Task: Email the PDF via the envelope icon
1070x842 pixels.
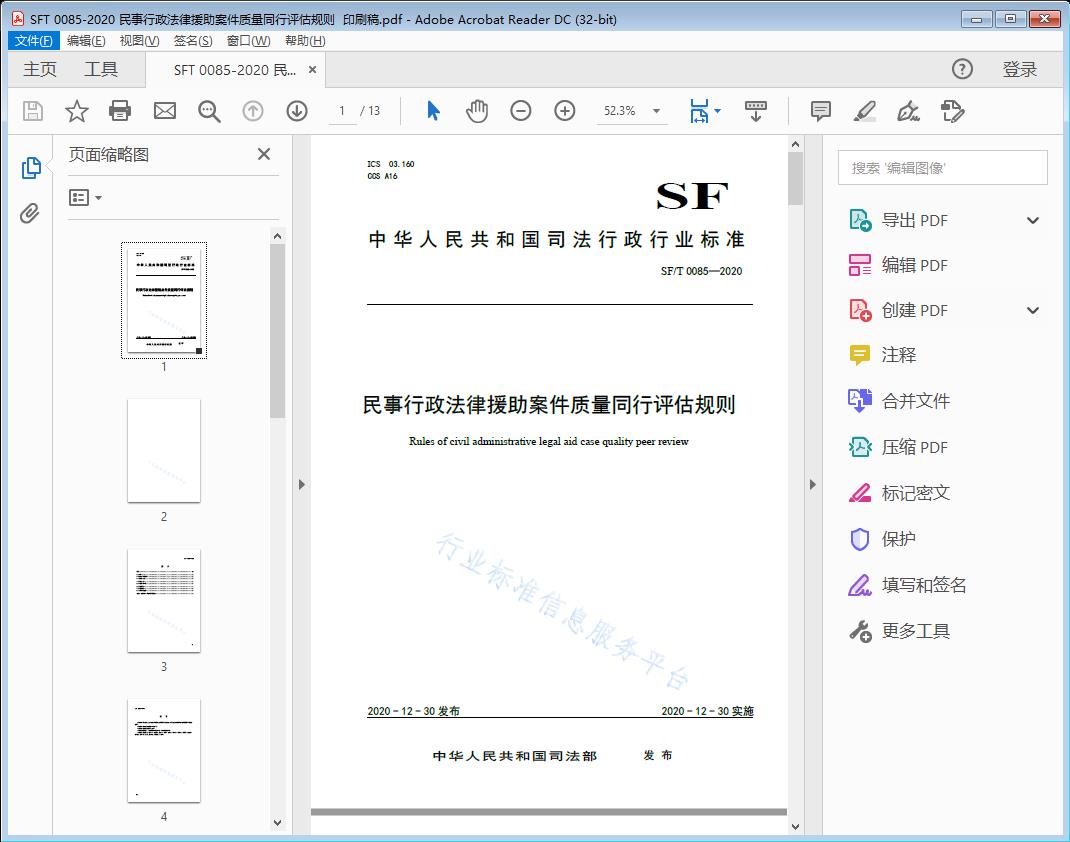Action: click(164, 111)
